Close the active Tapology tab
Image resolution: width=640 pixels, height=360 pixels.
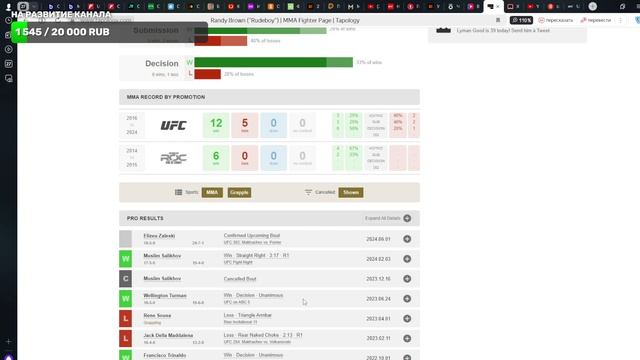pyautogui.click(x=498, y=7)
